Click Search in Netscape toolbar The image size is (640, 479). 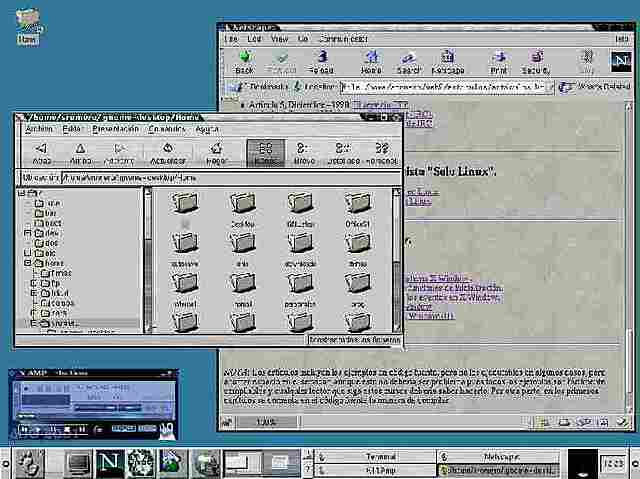coord(409,62)
